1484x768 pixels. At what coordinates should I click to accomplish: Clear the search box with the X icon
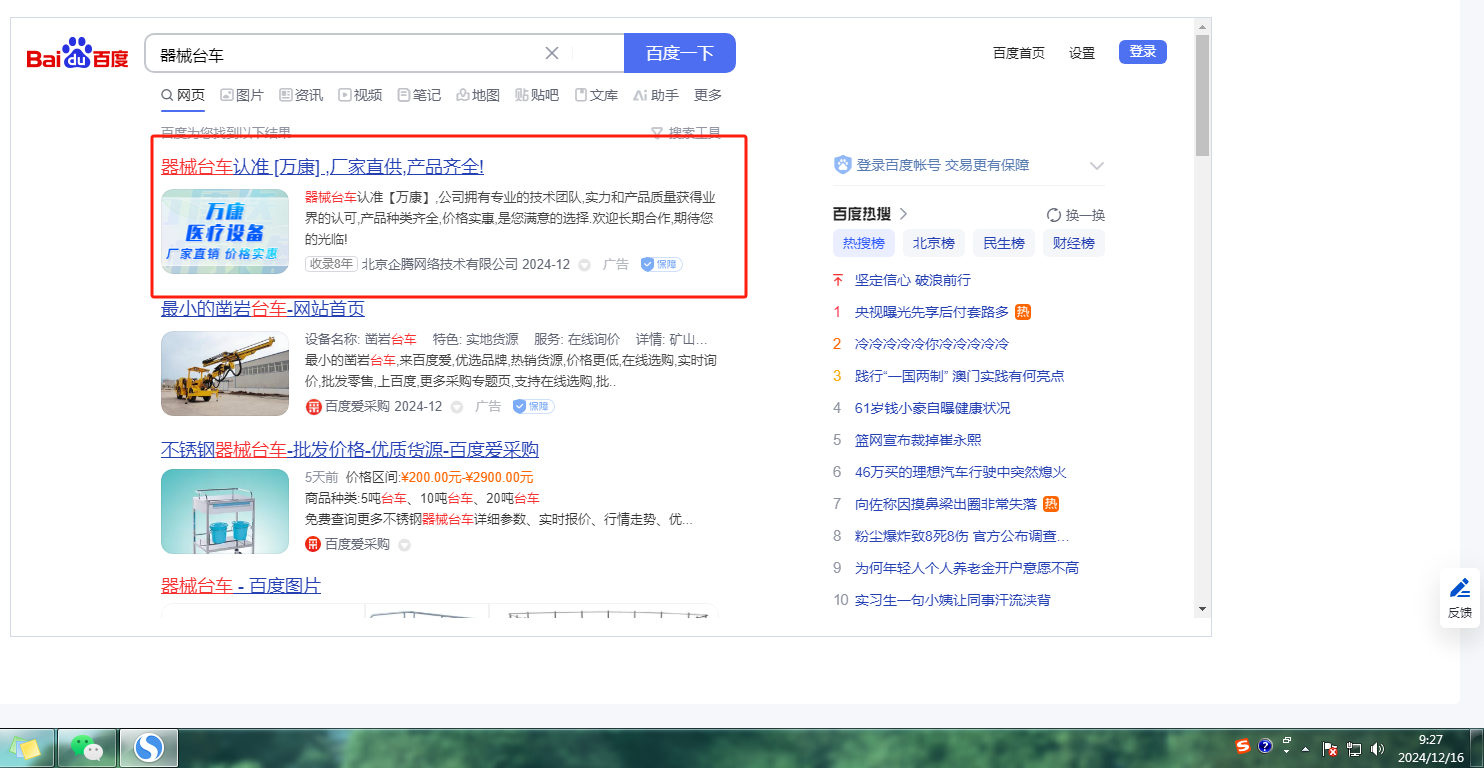click(552, 53)
